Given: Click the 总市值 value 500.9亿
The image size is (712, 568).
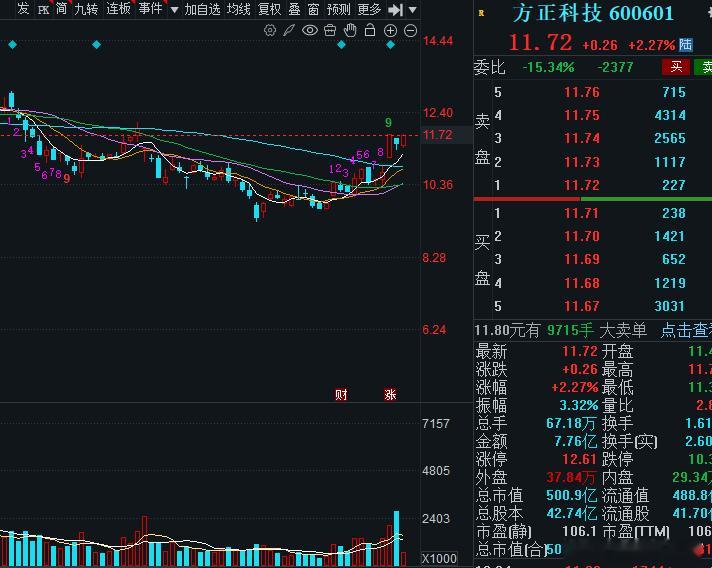Looking at the screenshot, I should (572, 495).
